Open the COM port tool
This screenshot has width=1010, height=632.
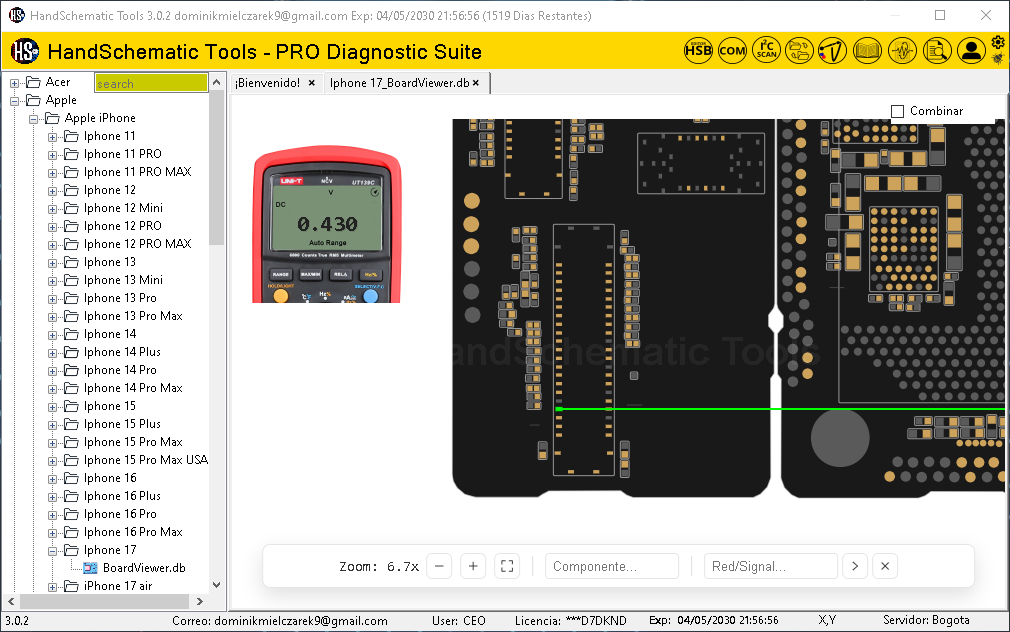tap(732, 50)
